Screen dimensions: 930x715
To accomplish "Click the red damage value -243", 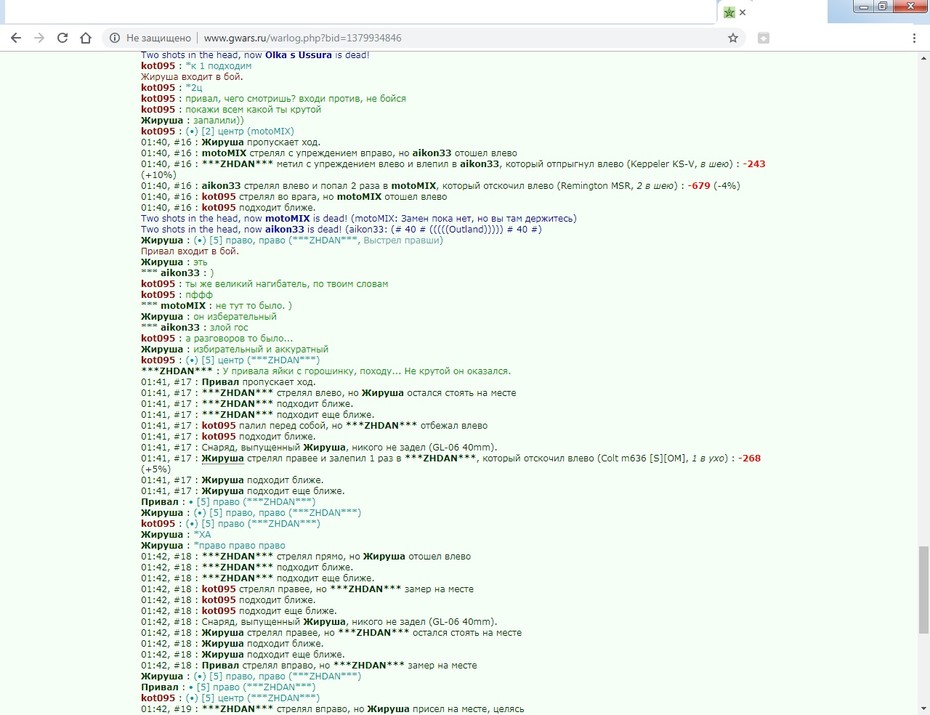I will 754,164.
